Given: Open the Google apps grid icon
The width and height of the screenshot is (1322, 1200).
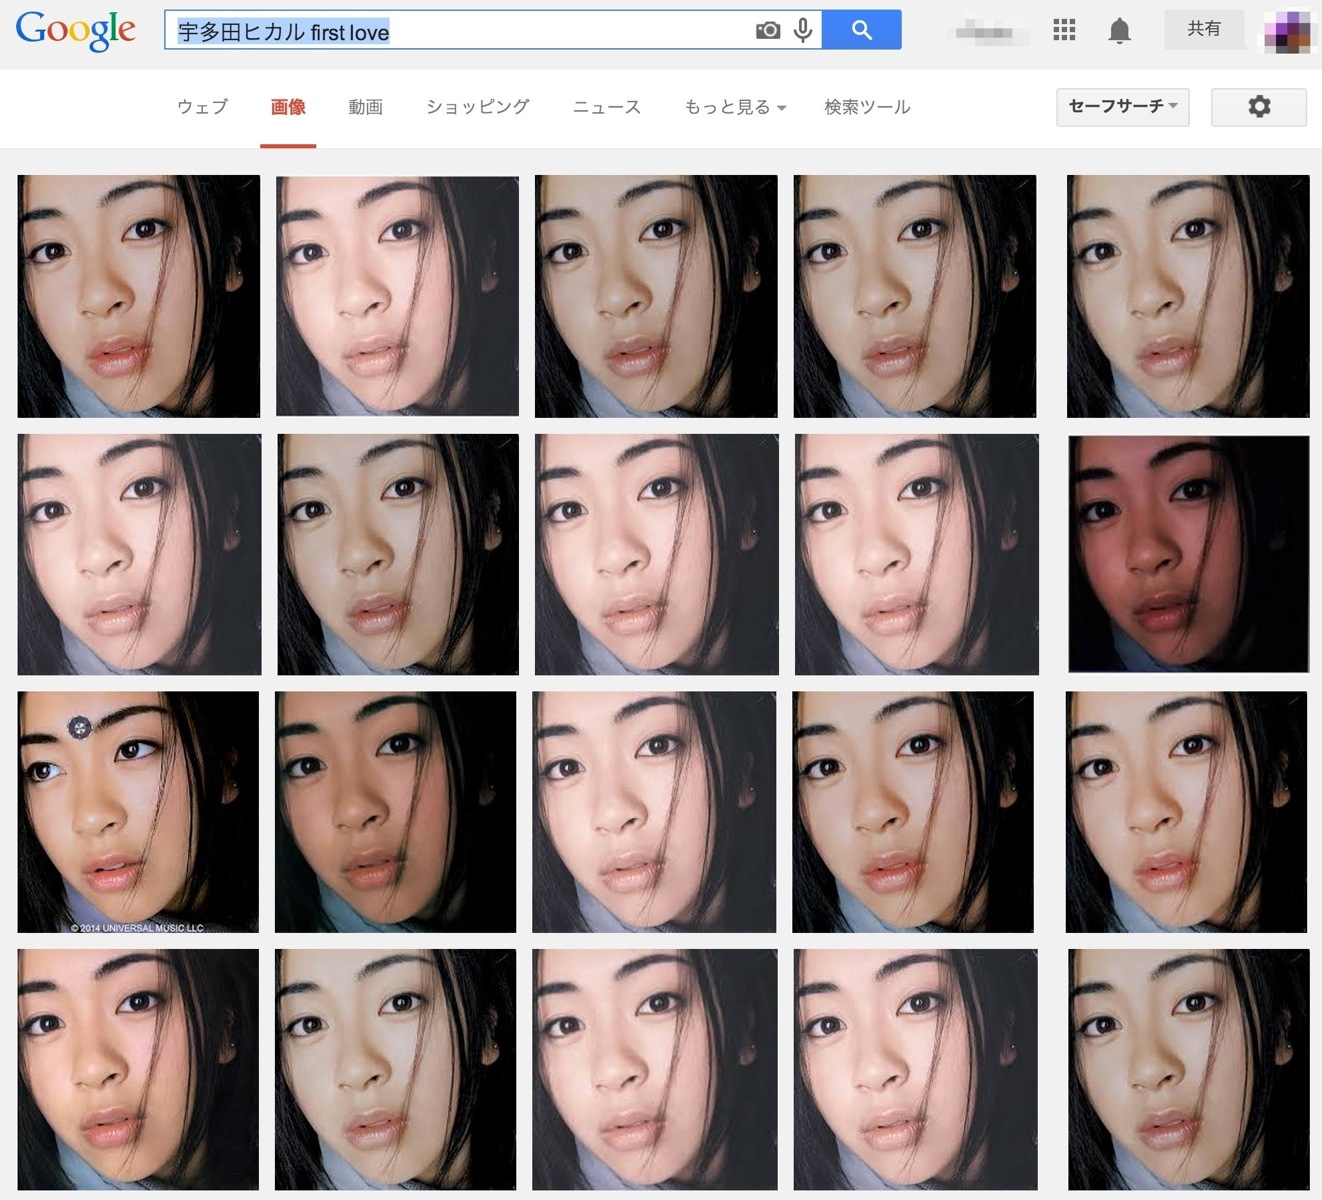Looking at the screenshot, I should [1064, 30].
